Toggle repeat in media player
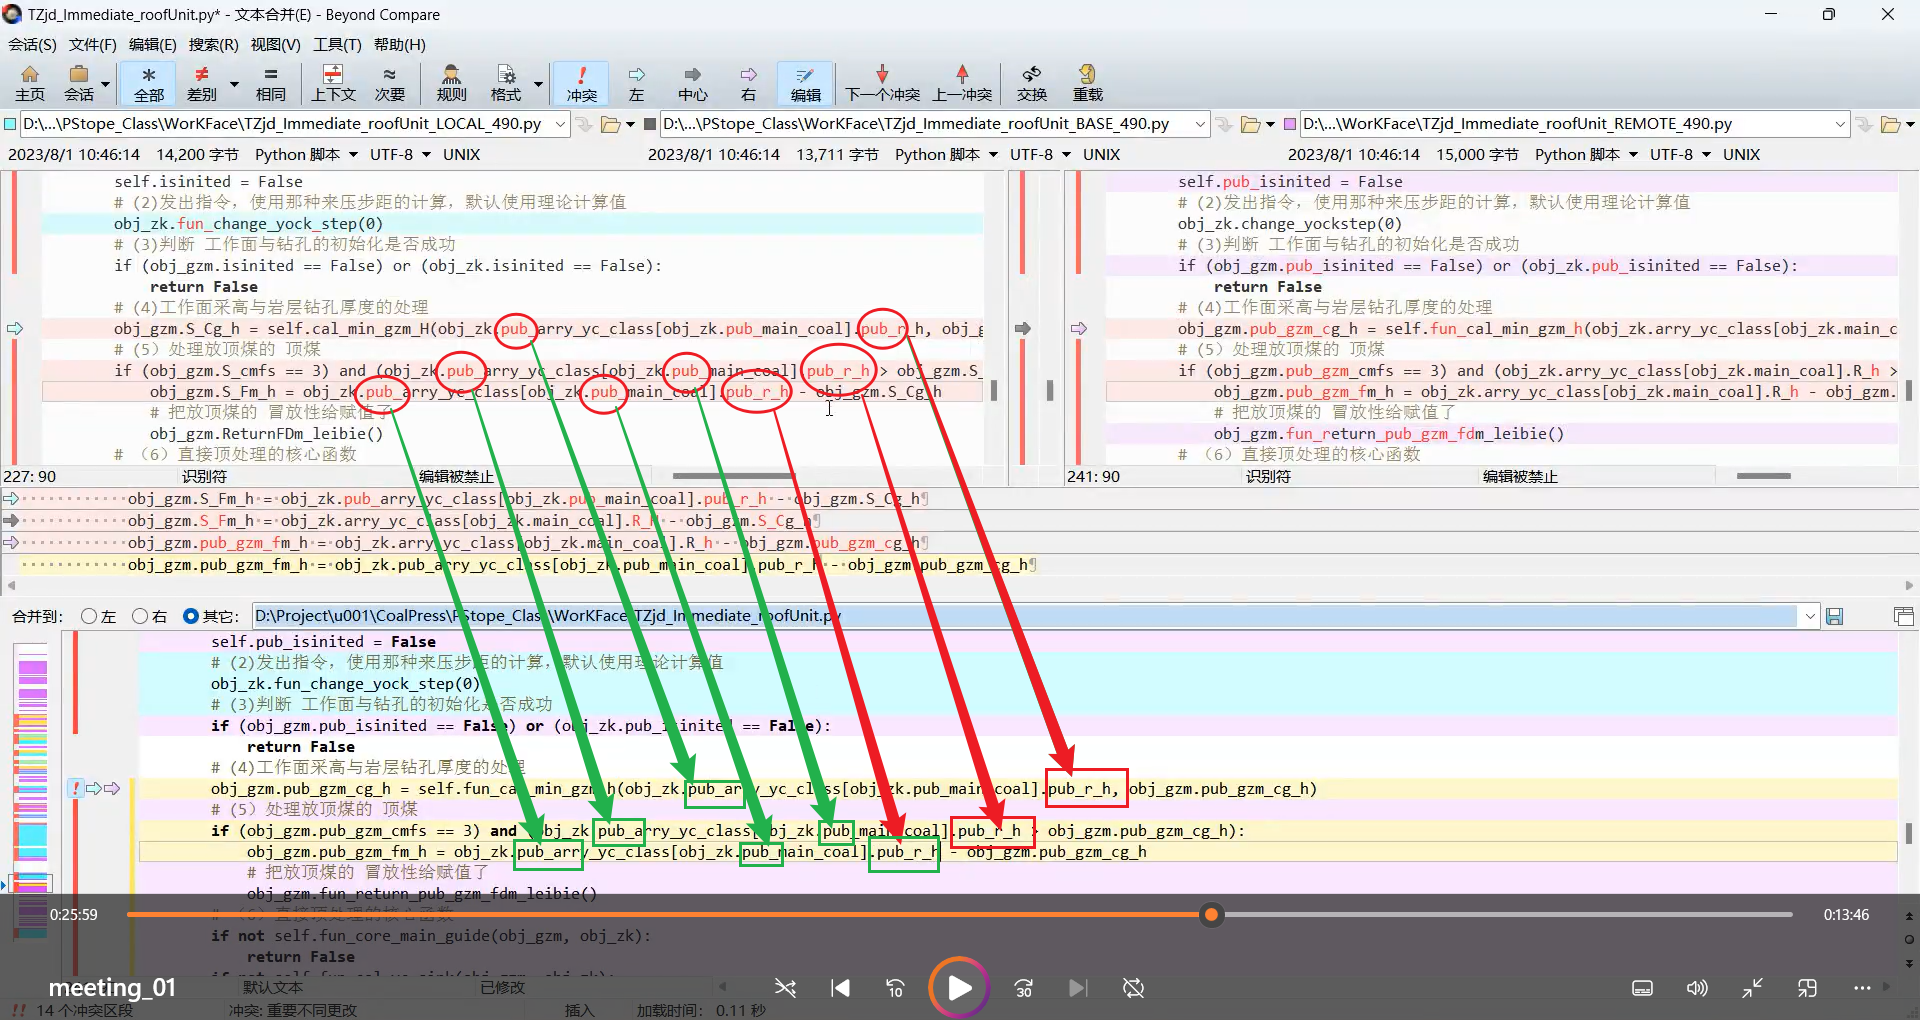Image resolution: width=1920 pixels, height=1020 pixels. (x=1133, y=988)
